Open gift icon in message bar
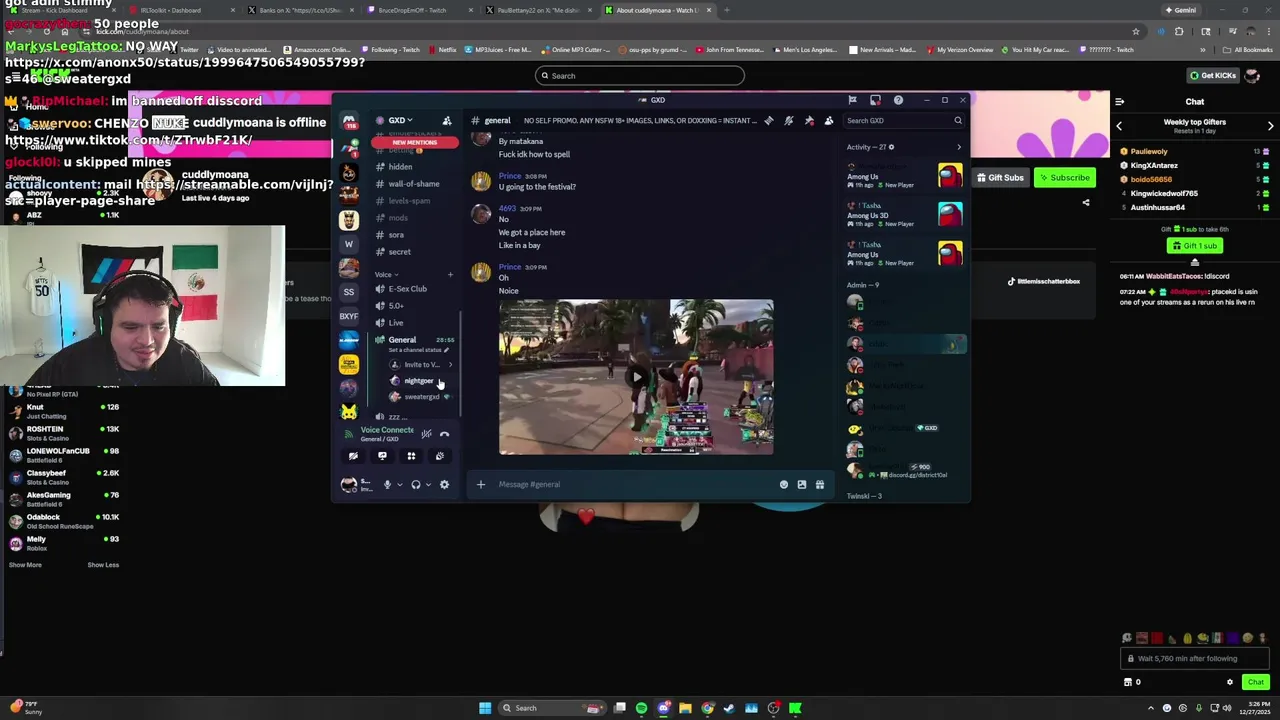Screen dimensions: 1280x720 pyautogui.click(x=820, y=485)
